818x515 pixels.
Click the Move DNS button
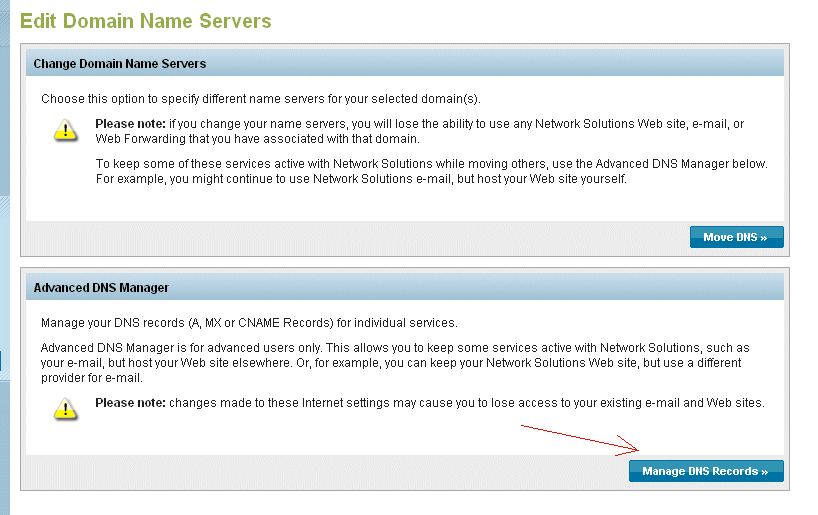(736, 237)
